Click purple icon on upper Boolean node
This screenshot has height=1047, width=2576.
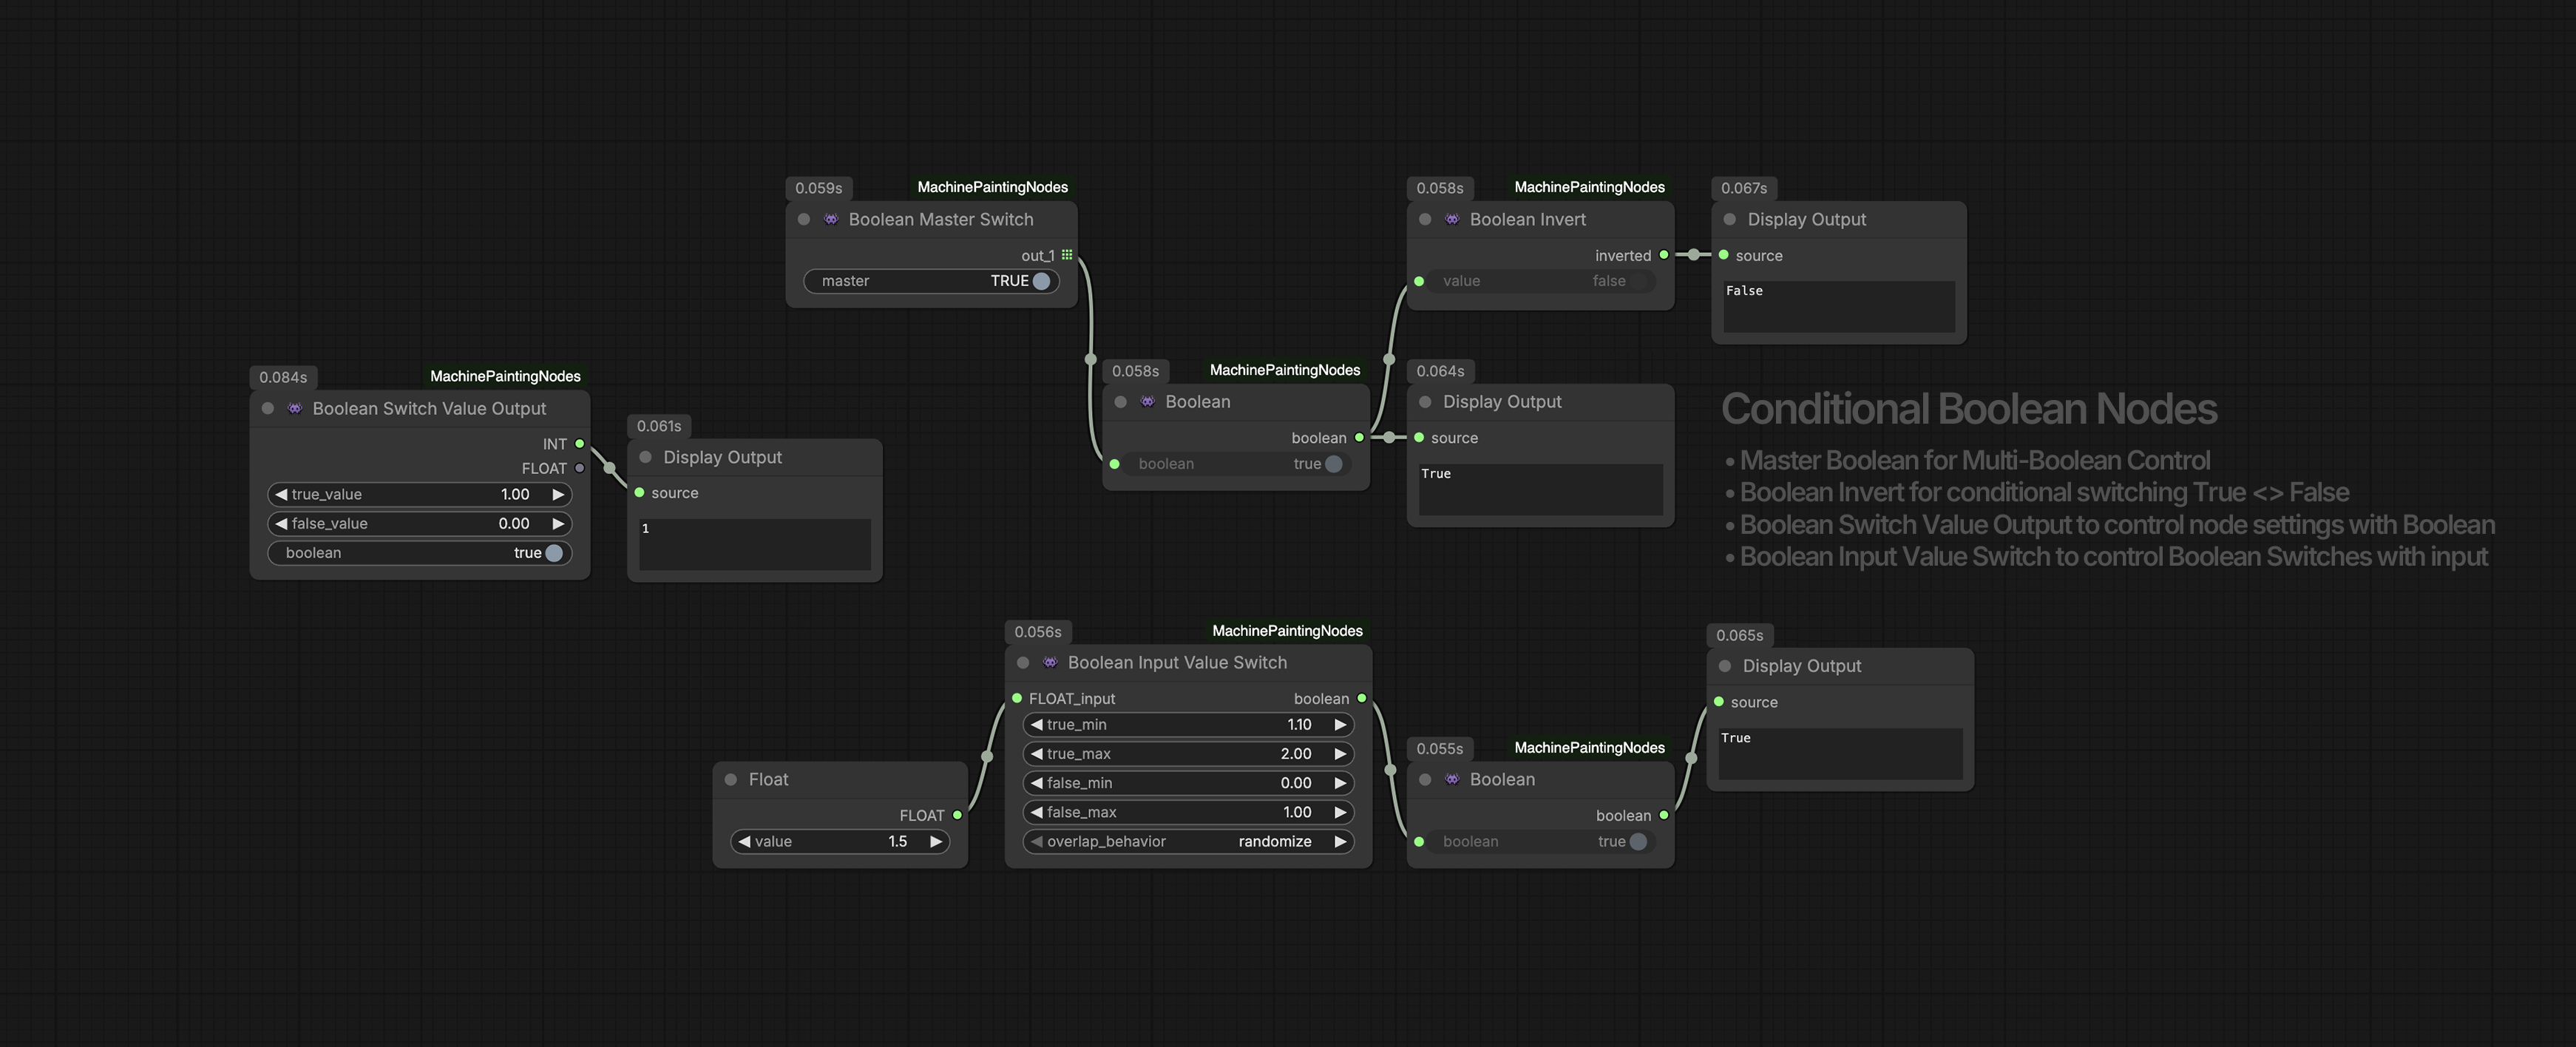pos(1147,401)
